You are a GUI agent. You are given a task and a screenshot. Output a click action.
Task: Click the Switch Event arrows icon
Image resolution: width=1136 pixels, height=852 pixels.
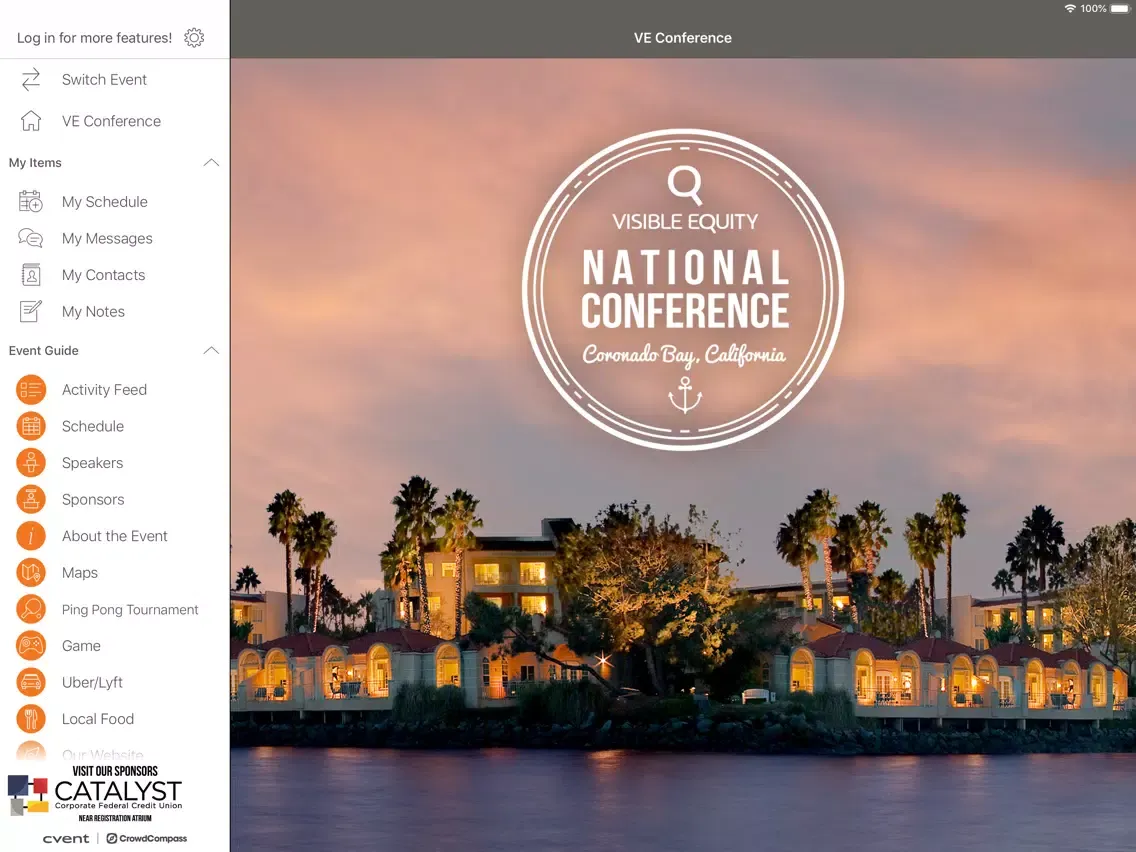click(x=30, y=80)
